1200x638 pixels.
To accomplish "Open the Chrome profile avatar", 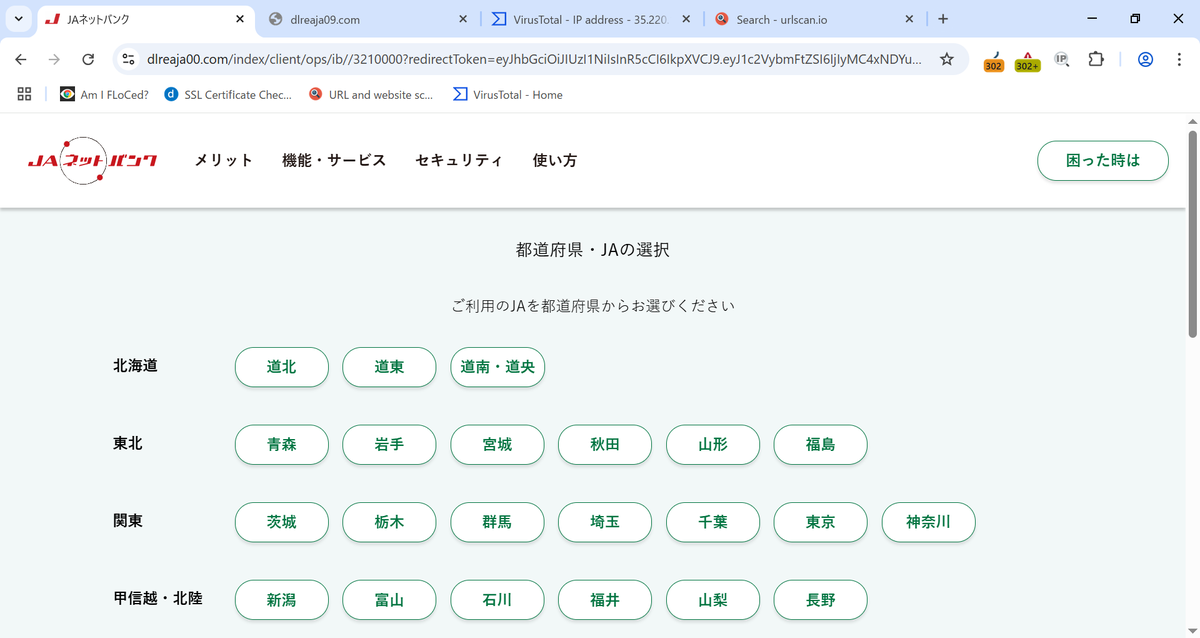I will [1146, 59].
